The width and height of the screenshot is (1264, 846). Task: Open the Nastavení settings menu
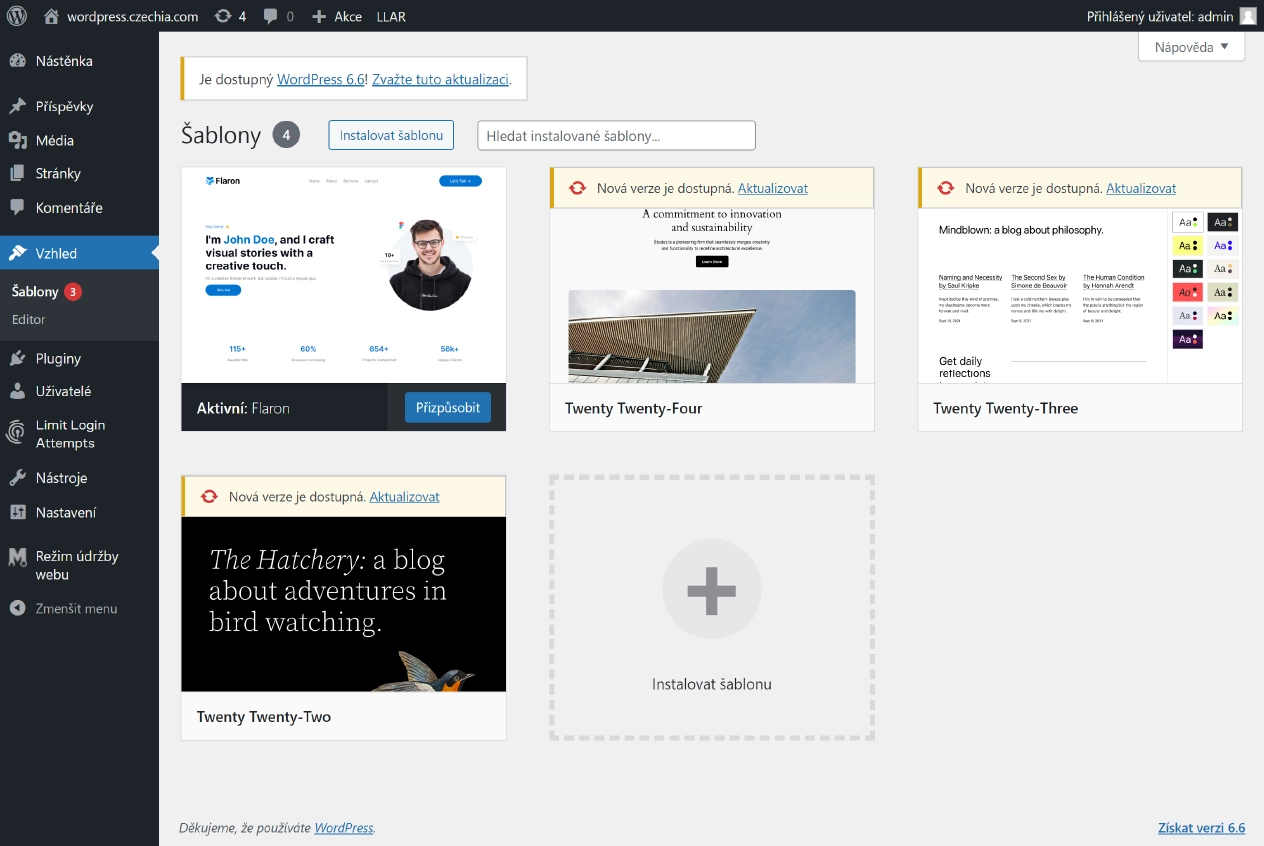[x=66, y=512]
